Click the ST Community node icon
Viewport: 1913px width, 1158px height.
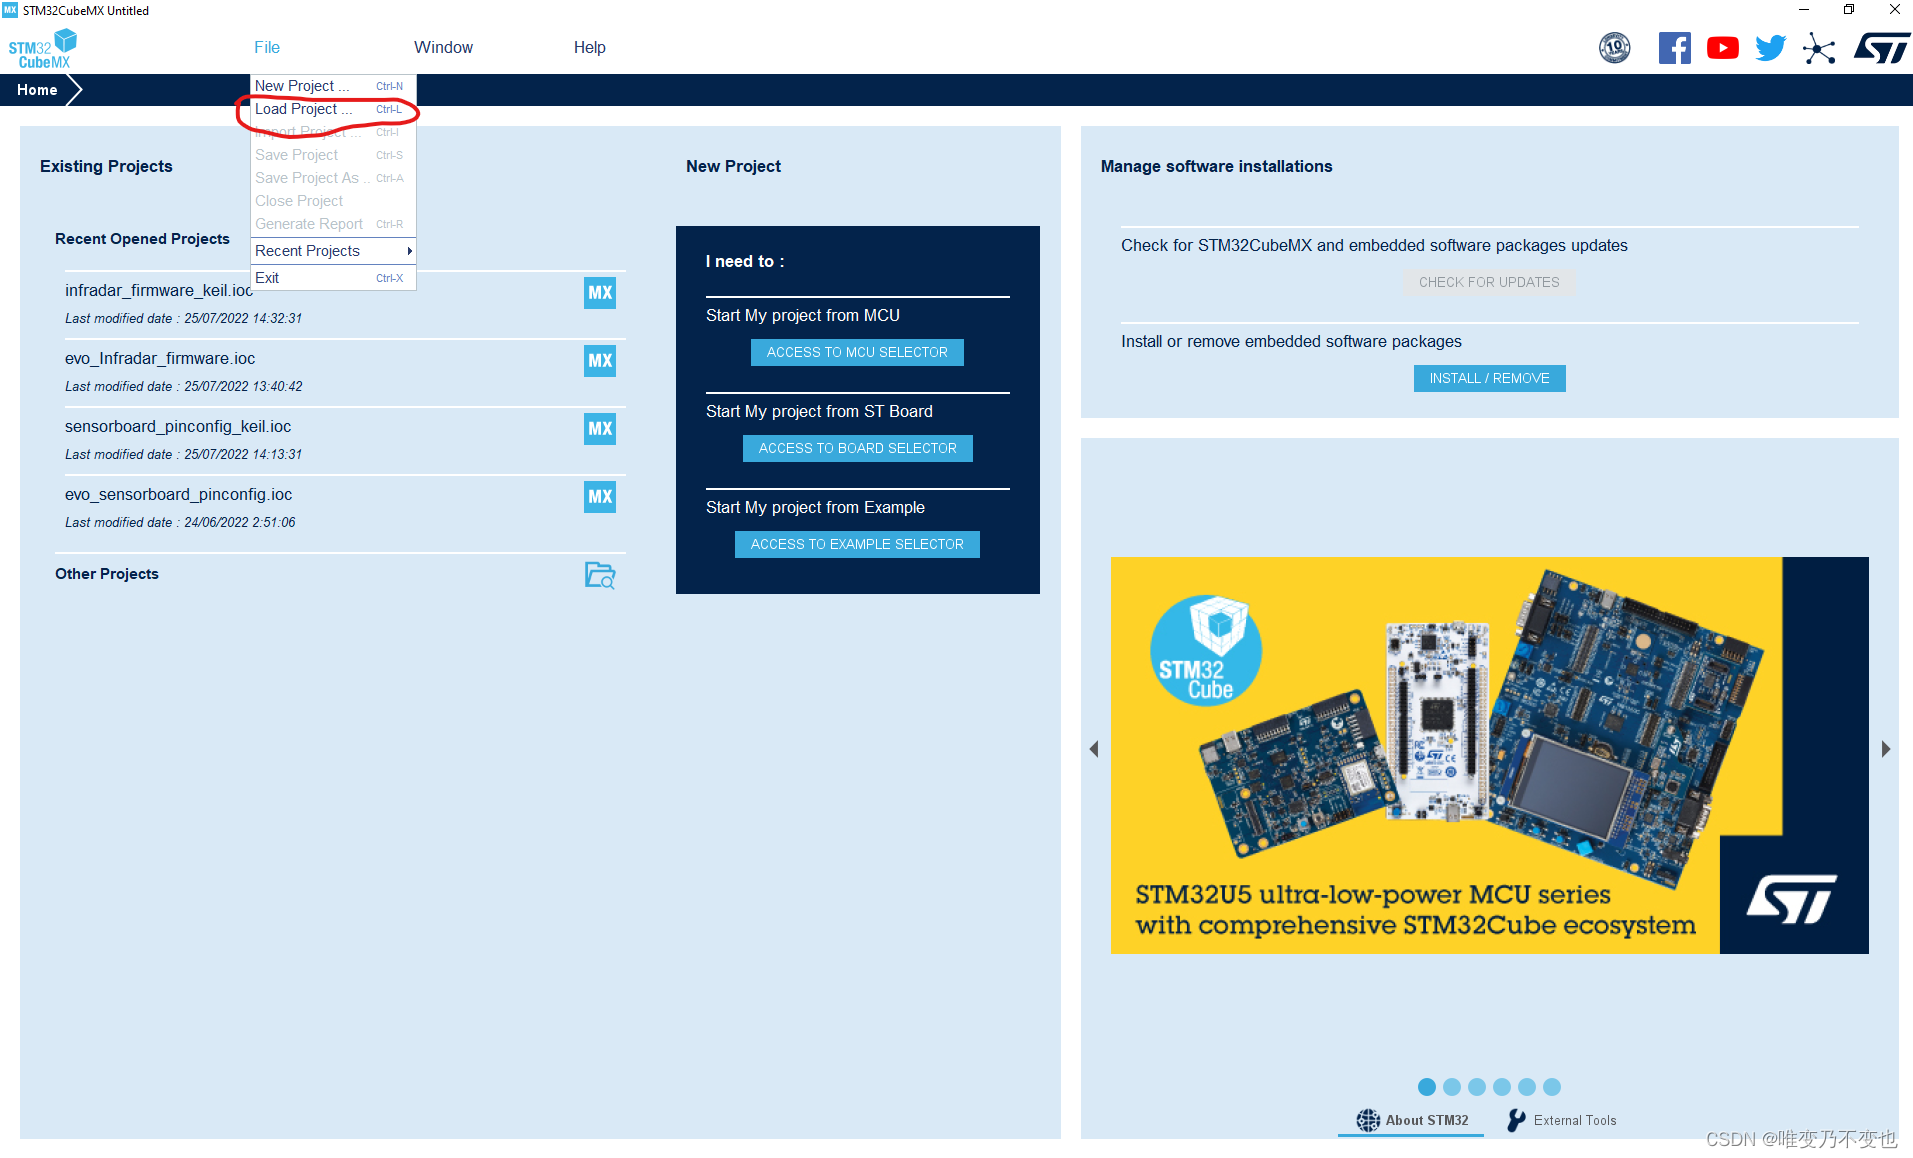coord(1819,47)
